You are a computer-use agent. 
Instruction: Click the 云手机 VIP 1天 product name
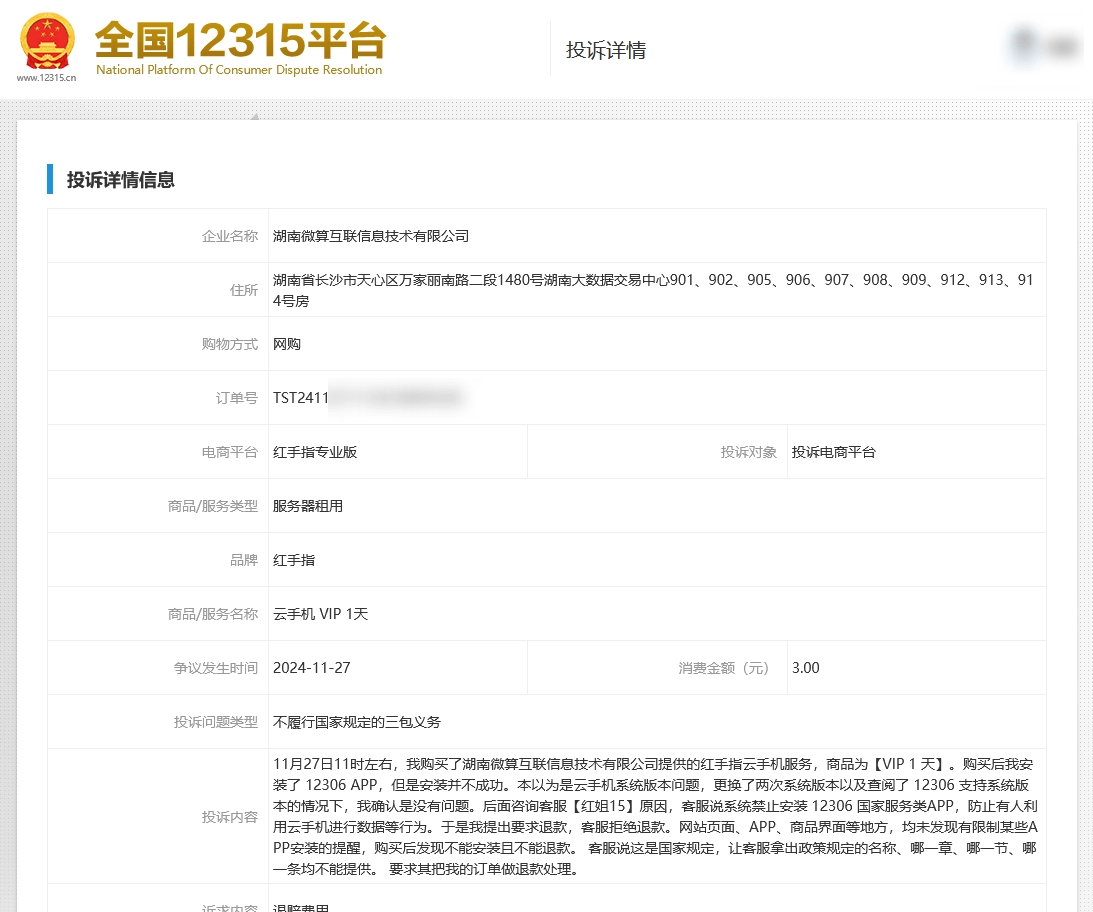pyautogui.click(x=320, y=614)
